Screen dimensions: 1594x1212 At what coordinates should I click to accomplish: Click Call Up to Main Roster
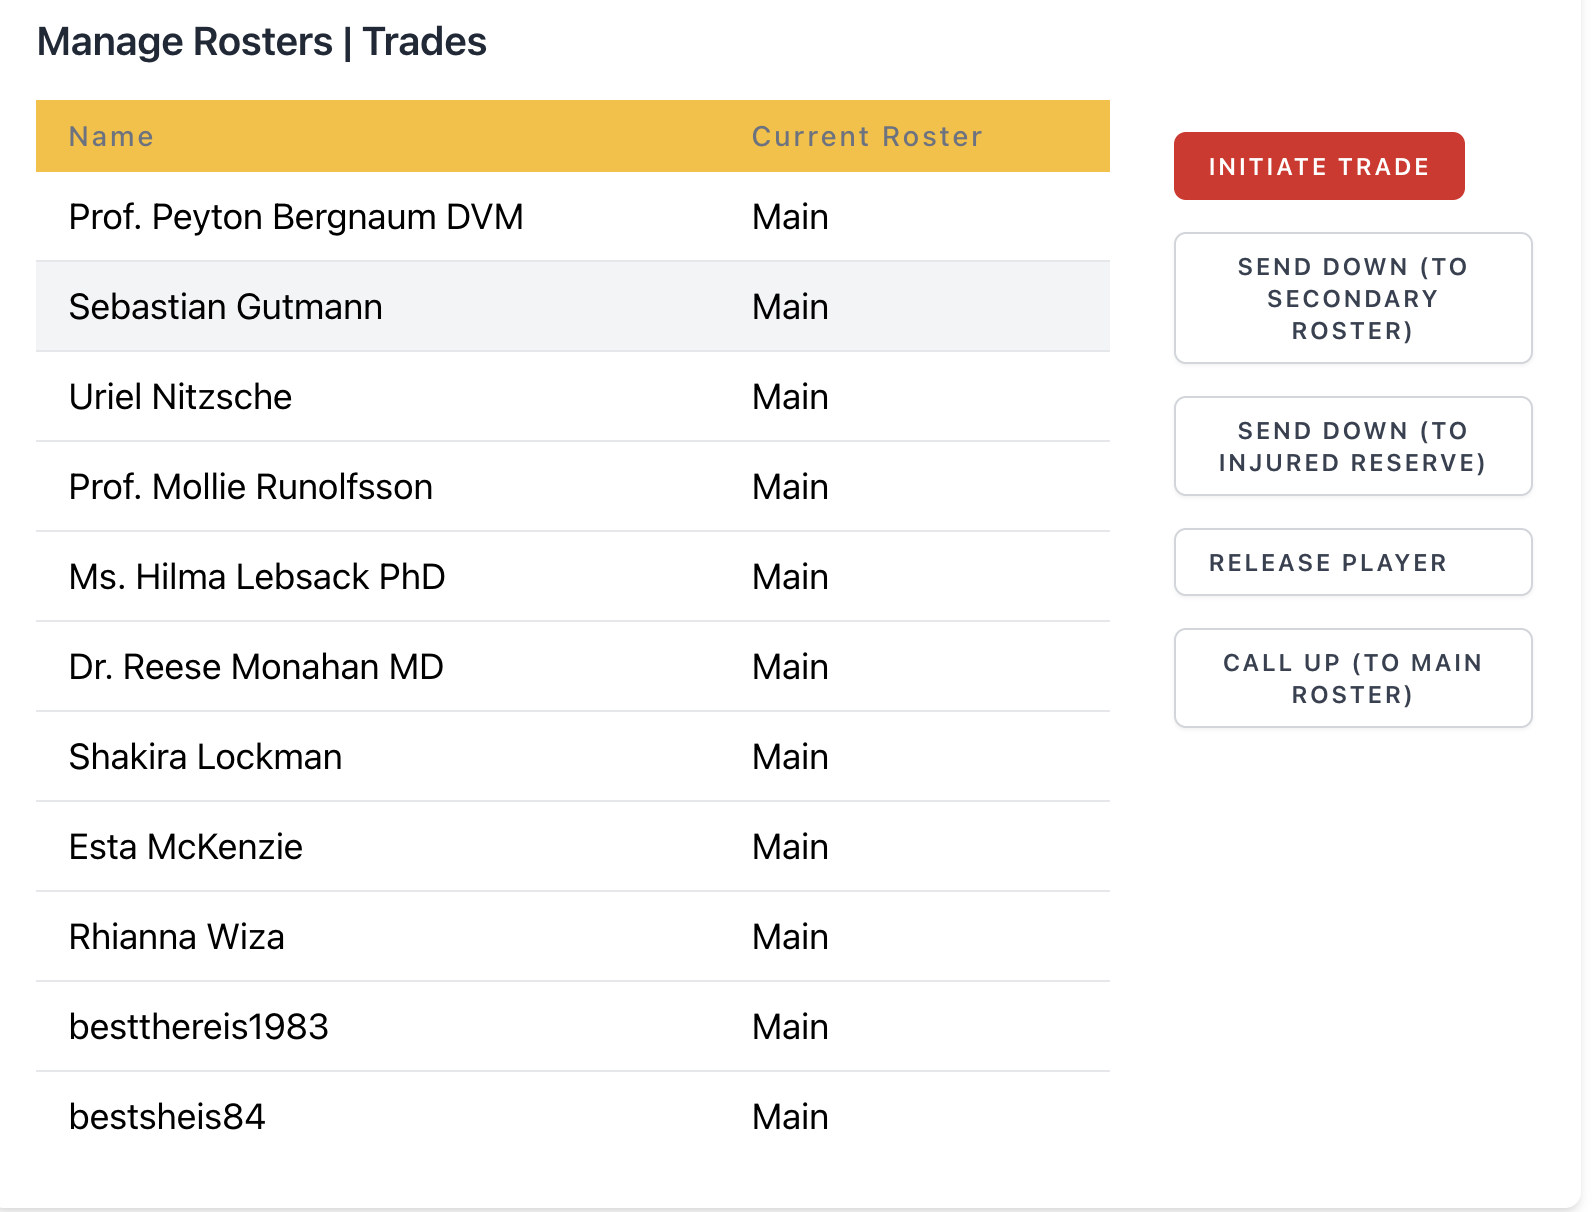[1352, 678]
